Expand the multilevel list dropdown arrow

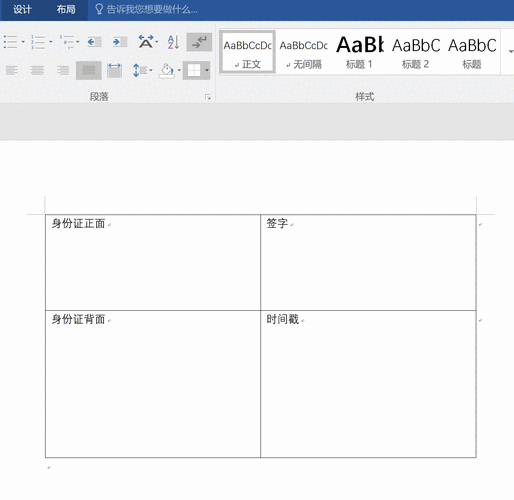78,42
